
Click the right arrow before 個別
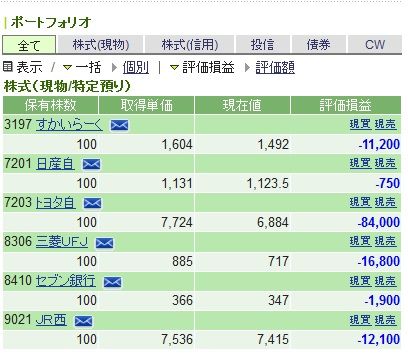coord(115,68)
